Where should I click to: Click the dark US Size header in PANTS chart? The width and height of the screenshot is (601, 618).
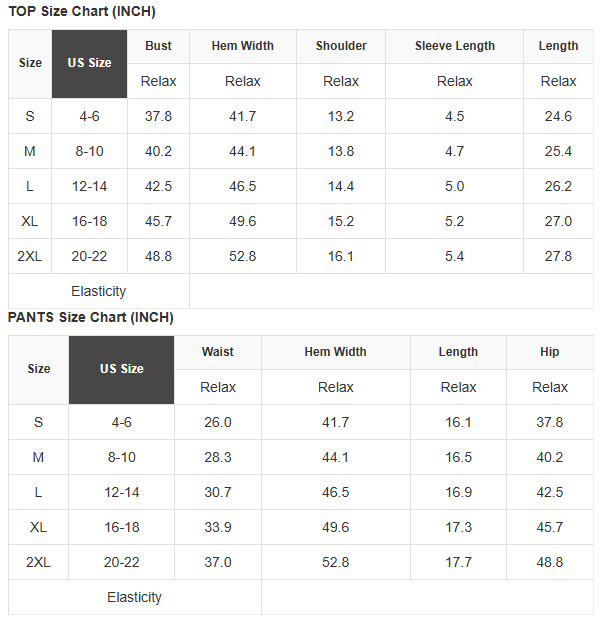[121, 370]
